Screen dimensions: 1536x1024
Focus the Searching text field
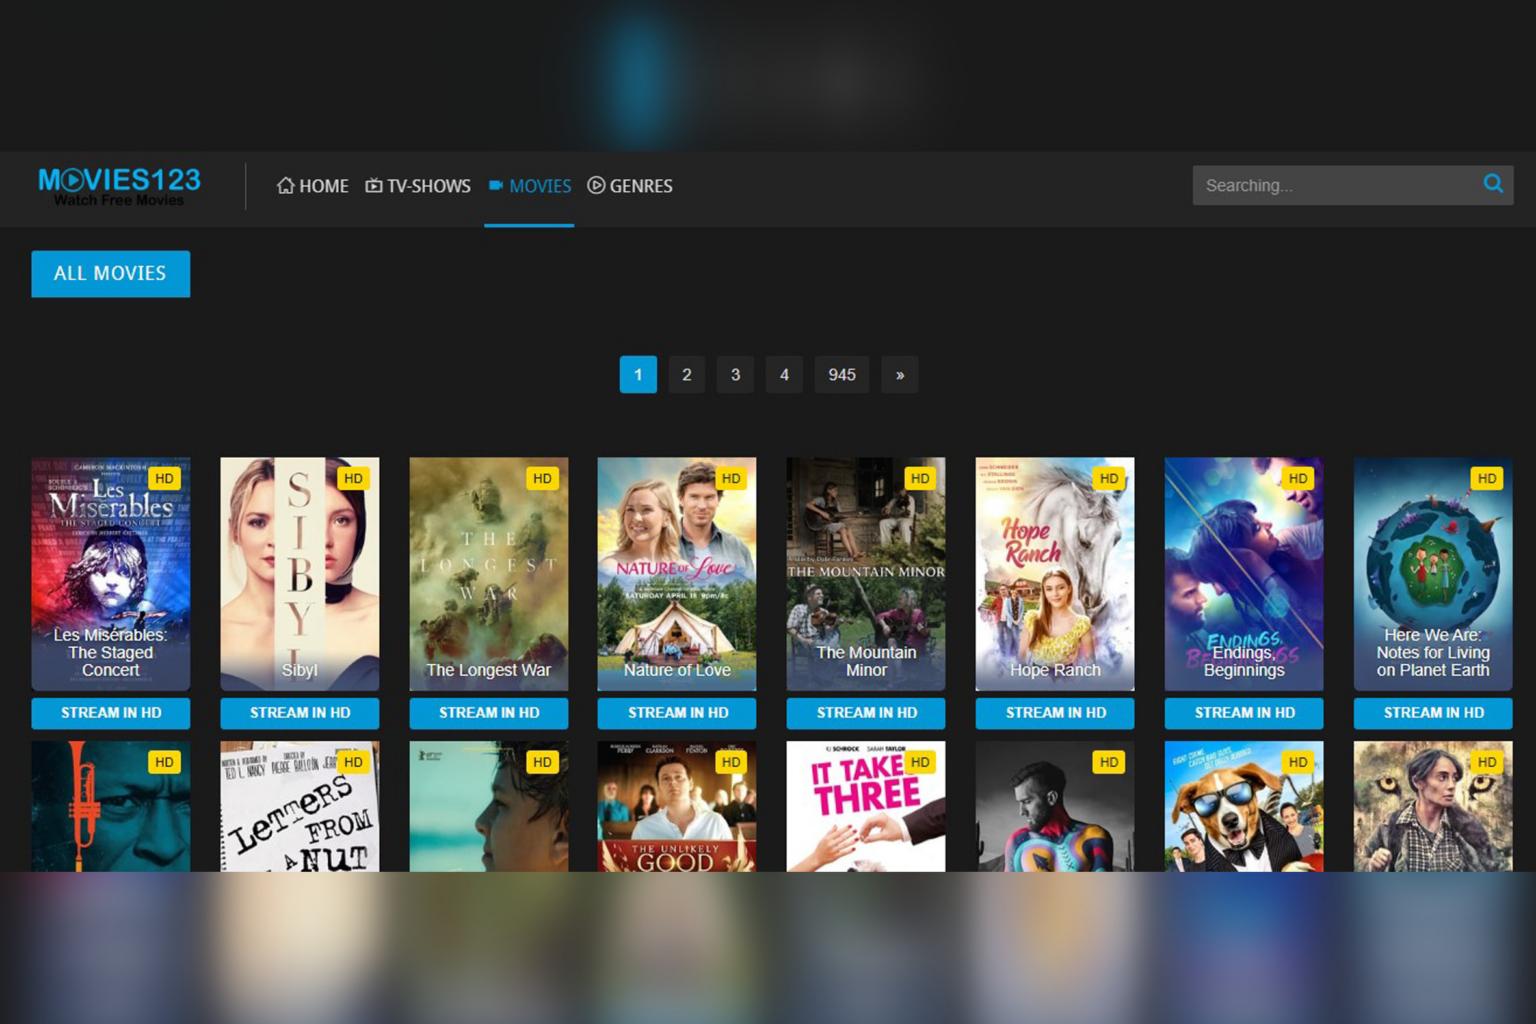tap(1335, 185)
